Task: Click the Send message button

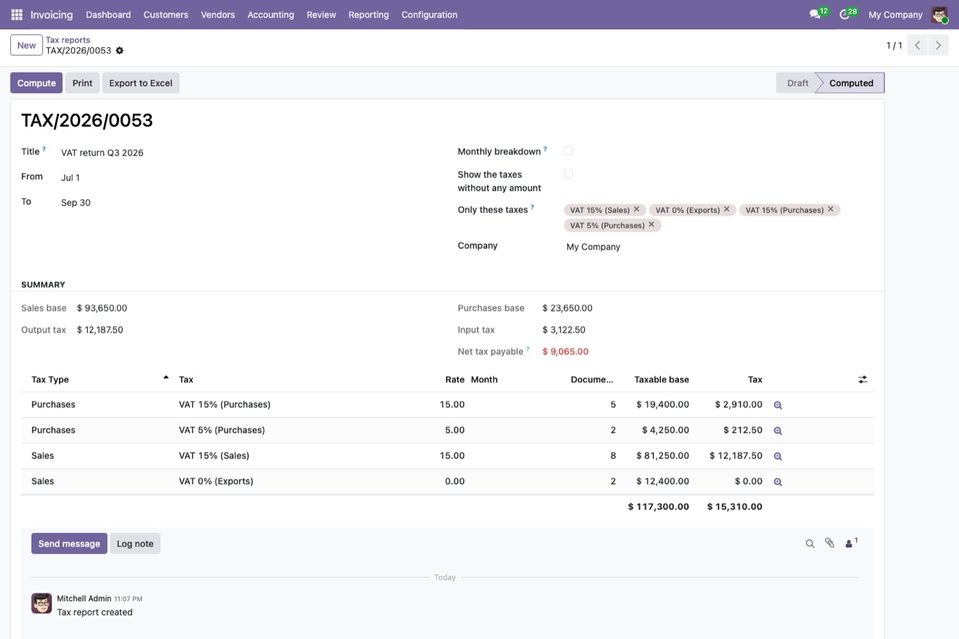Action: 69,544
